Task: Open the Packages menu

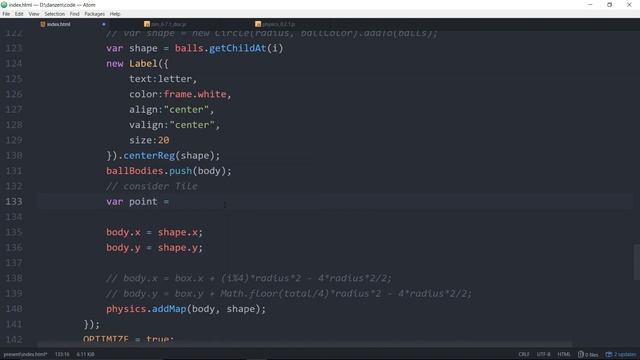Action: coord(95,14)
